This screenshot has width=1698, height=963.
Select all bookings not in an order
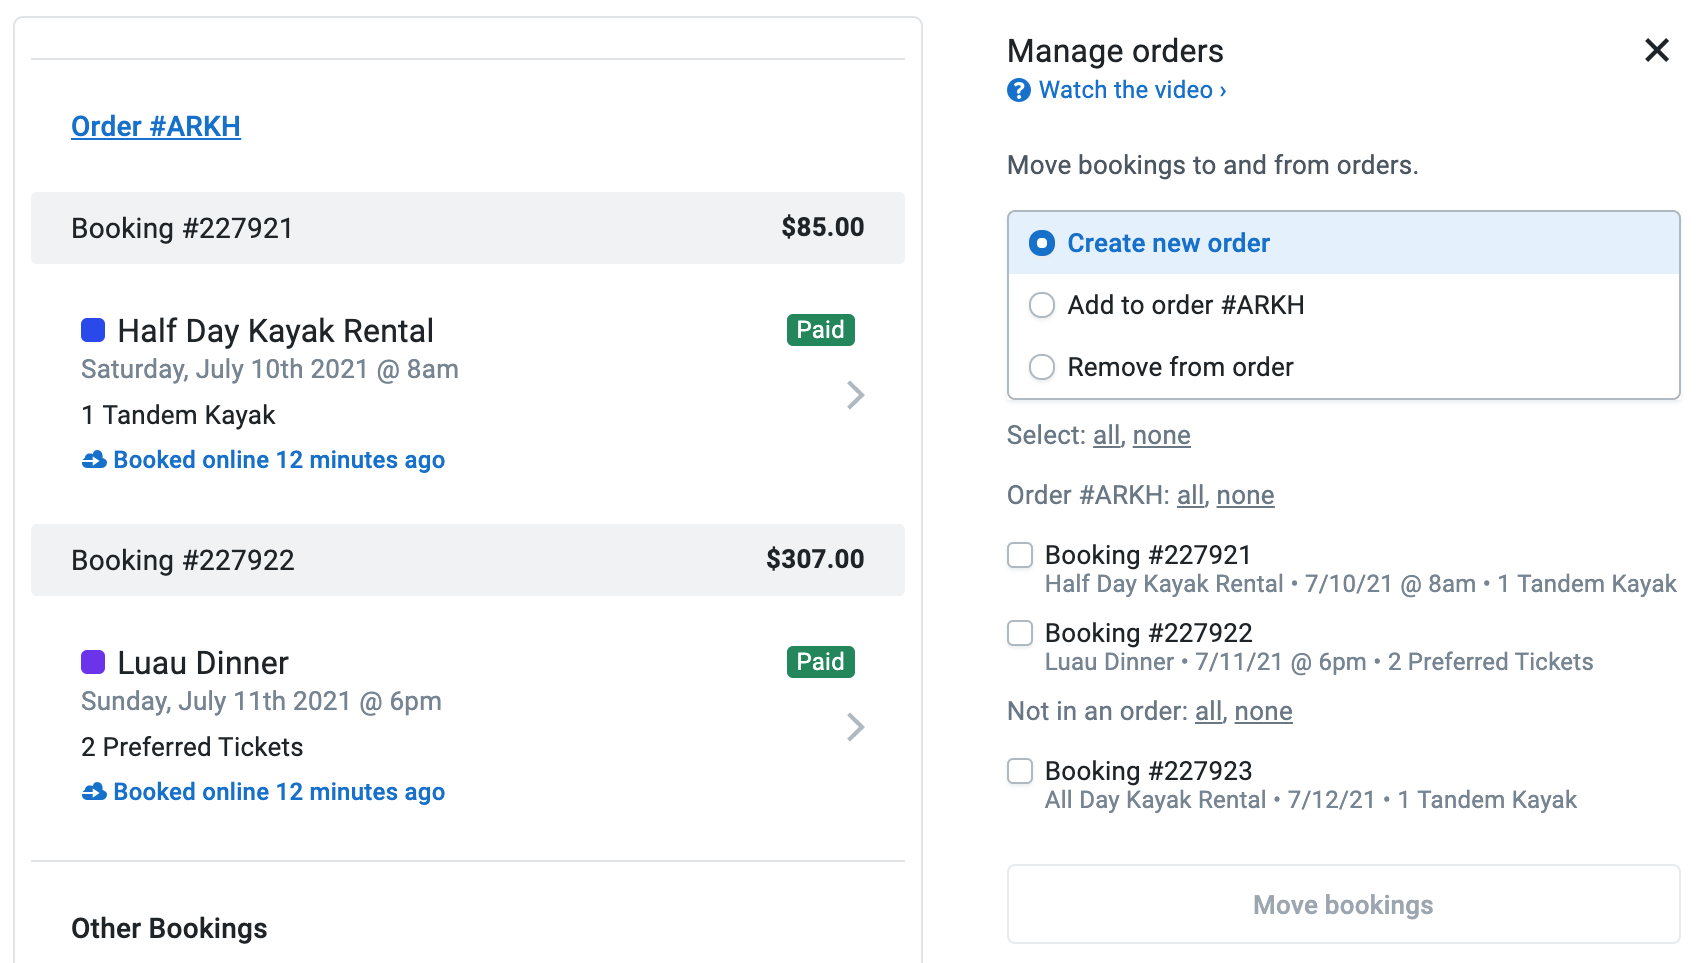[1208, 711]
